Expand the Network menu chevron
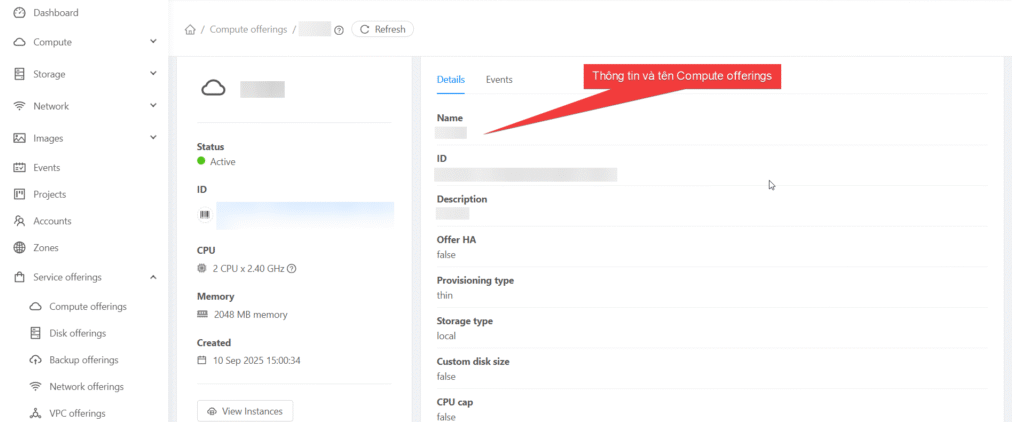1012x426 pixels. pyautogui.click(x=153, y=105)
